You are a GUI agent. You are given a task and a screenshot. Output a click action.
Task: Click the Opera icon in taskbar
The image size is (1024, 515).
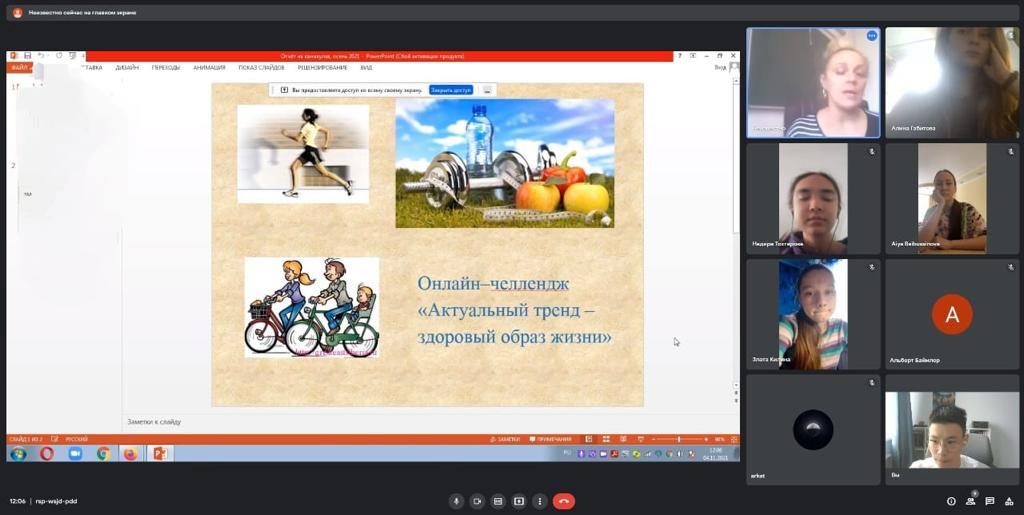[x=47, y=454]
